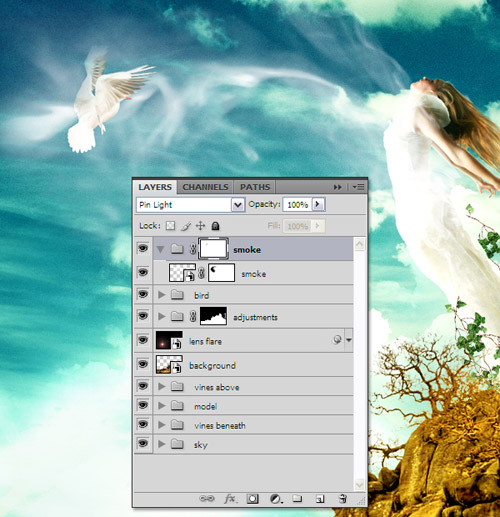Select the smoke layer mask thumbnail
Image resolution: width=500 pixels, height=517 pixels.
coord(221,273)
